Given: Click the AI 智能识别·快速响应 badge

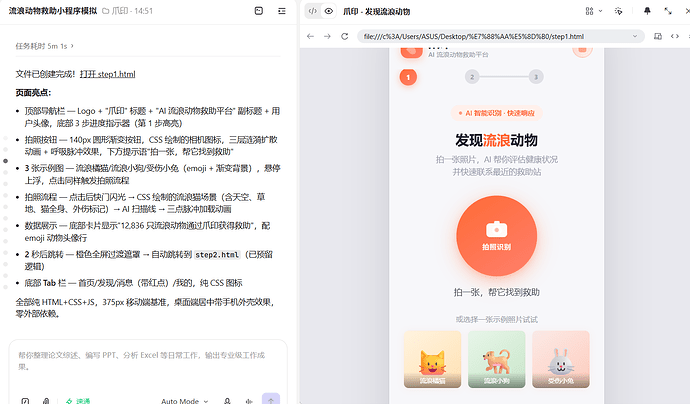Looking at the screenshot, I should coord(496,113).
